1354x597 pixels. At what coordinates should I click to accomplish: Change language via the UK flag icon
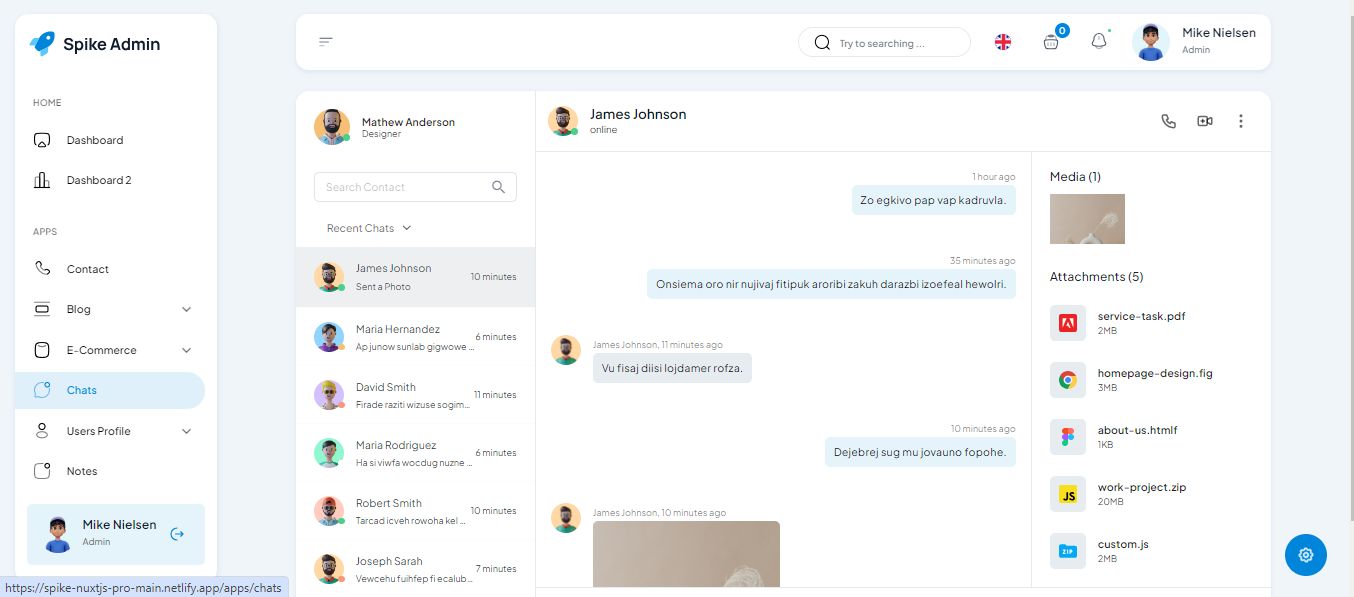coord(1002,42)
